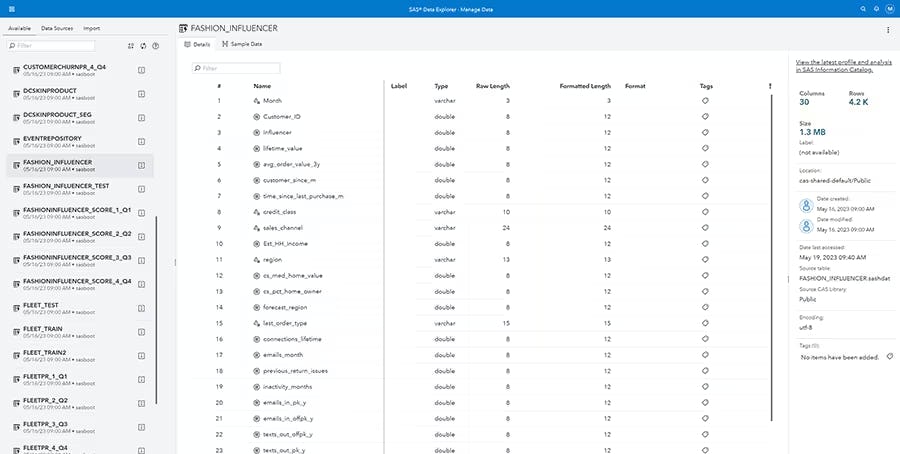Screen dimensions: 900x454
Task: Select the Details tab
Action: 197,44
